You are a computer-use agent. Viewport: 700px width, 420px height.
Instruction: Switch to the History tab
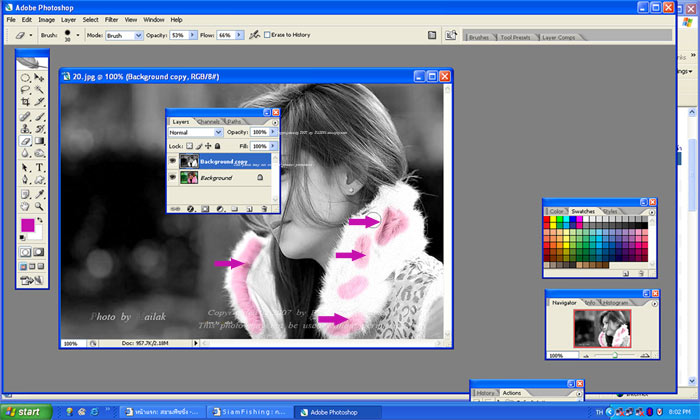pyautogui.click(x=485, y=393)
